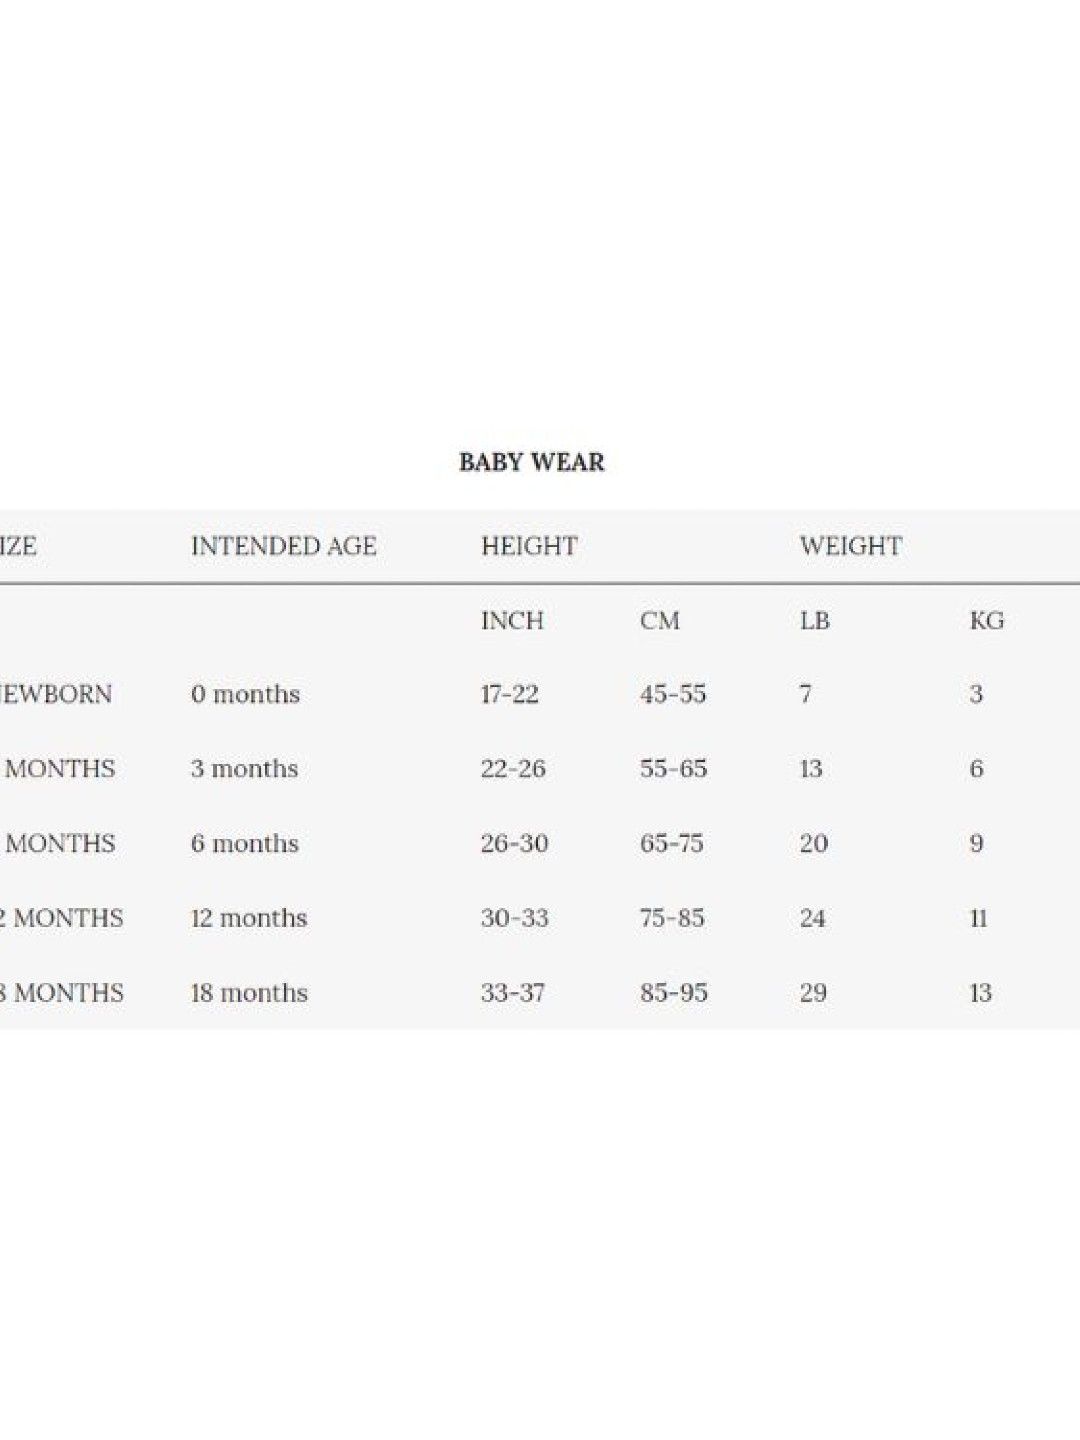This screenshot has width=1080, height=1440.
Task: Select the "3 months" intended age cell
Action: (244, 769)
